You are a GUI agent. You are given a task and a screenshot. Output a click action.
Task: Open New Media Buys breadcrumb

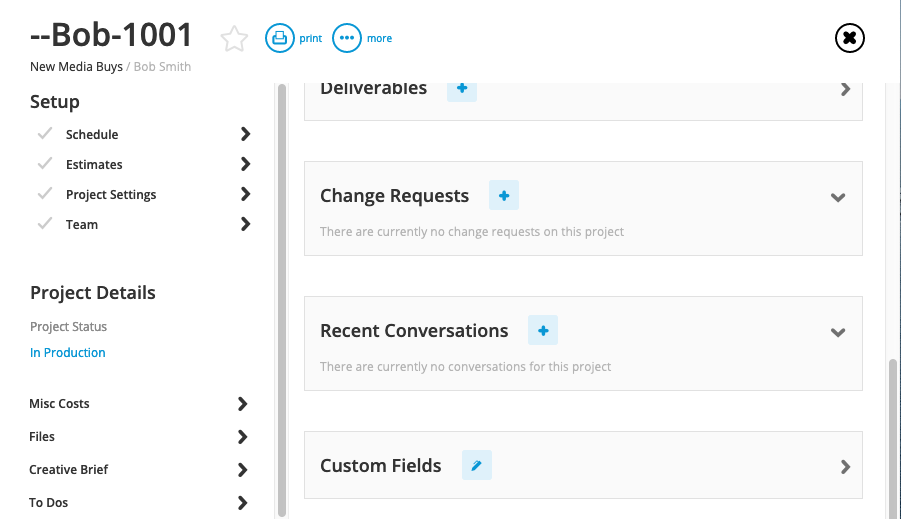76,67
